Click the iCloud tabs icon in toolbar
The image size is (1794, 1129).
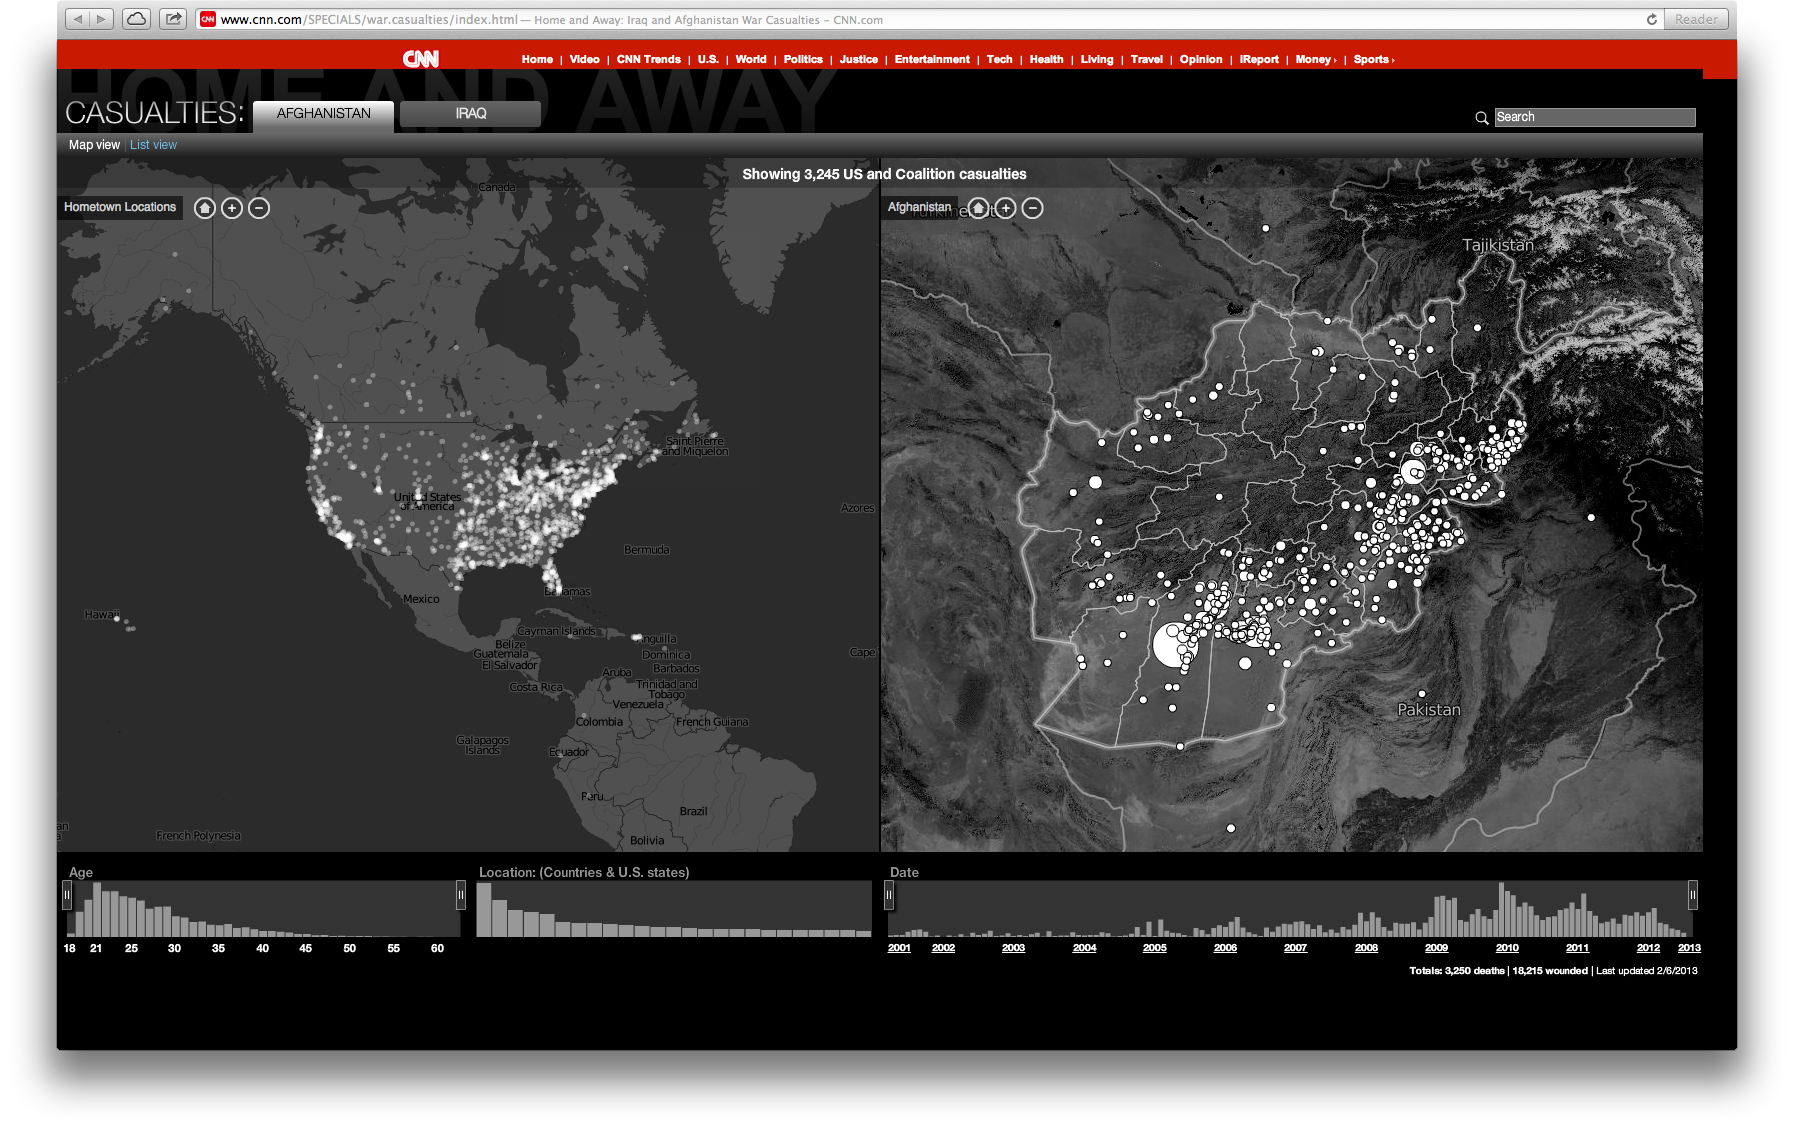point(137,19)
